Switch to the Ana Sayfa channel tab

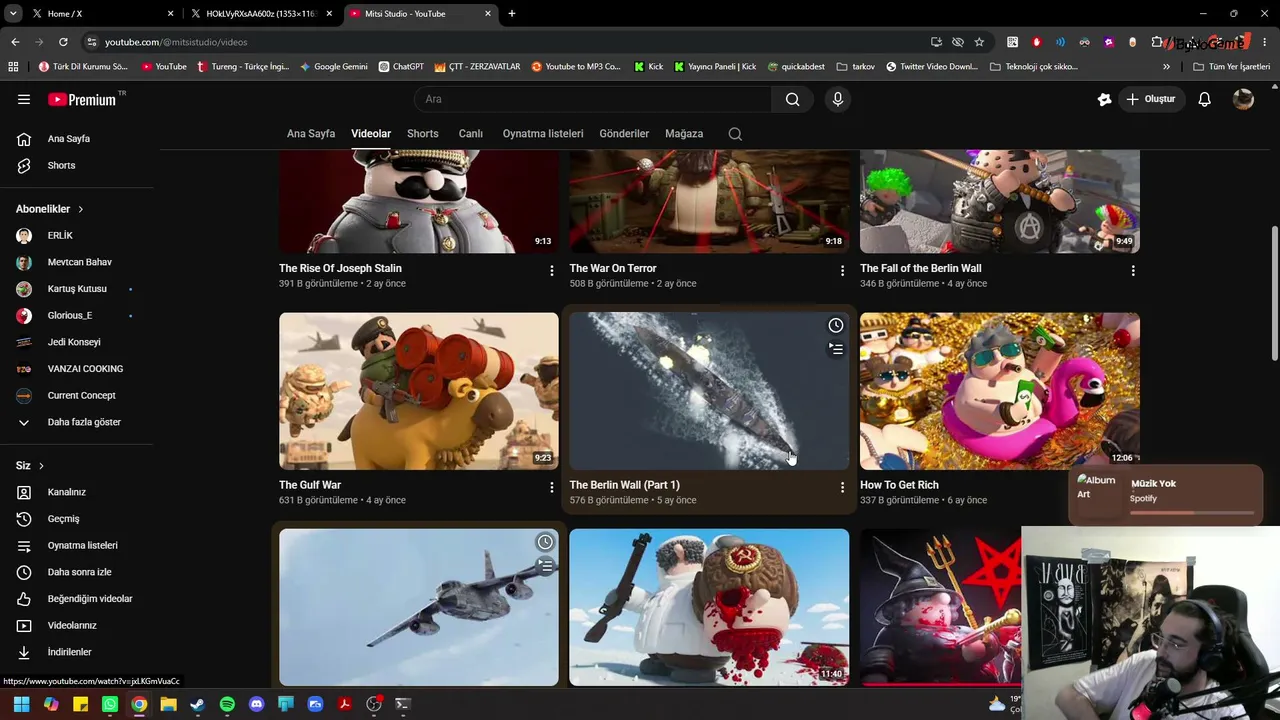[x=311, y=134]
